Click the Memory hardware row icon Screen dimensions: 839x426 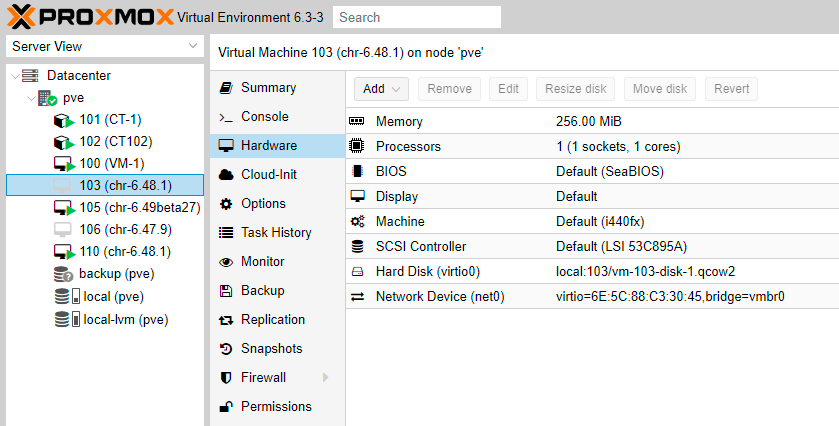pos(357,121)
